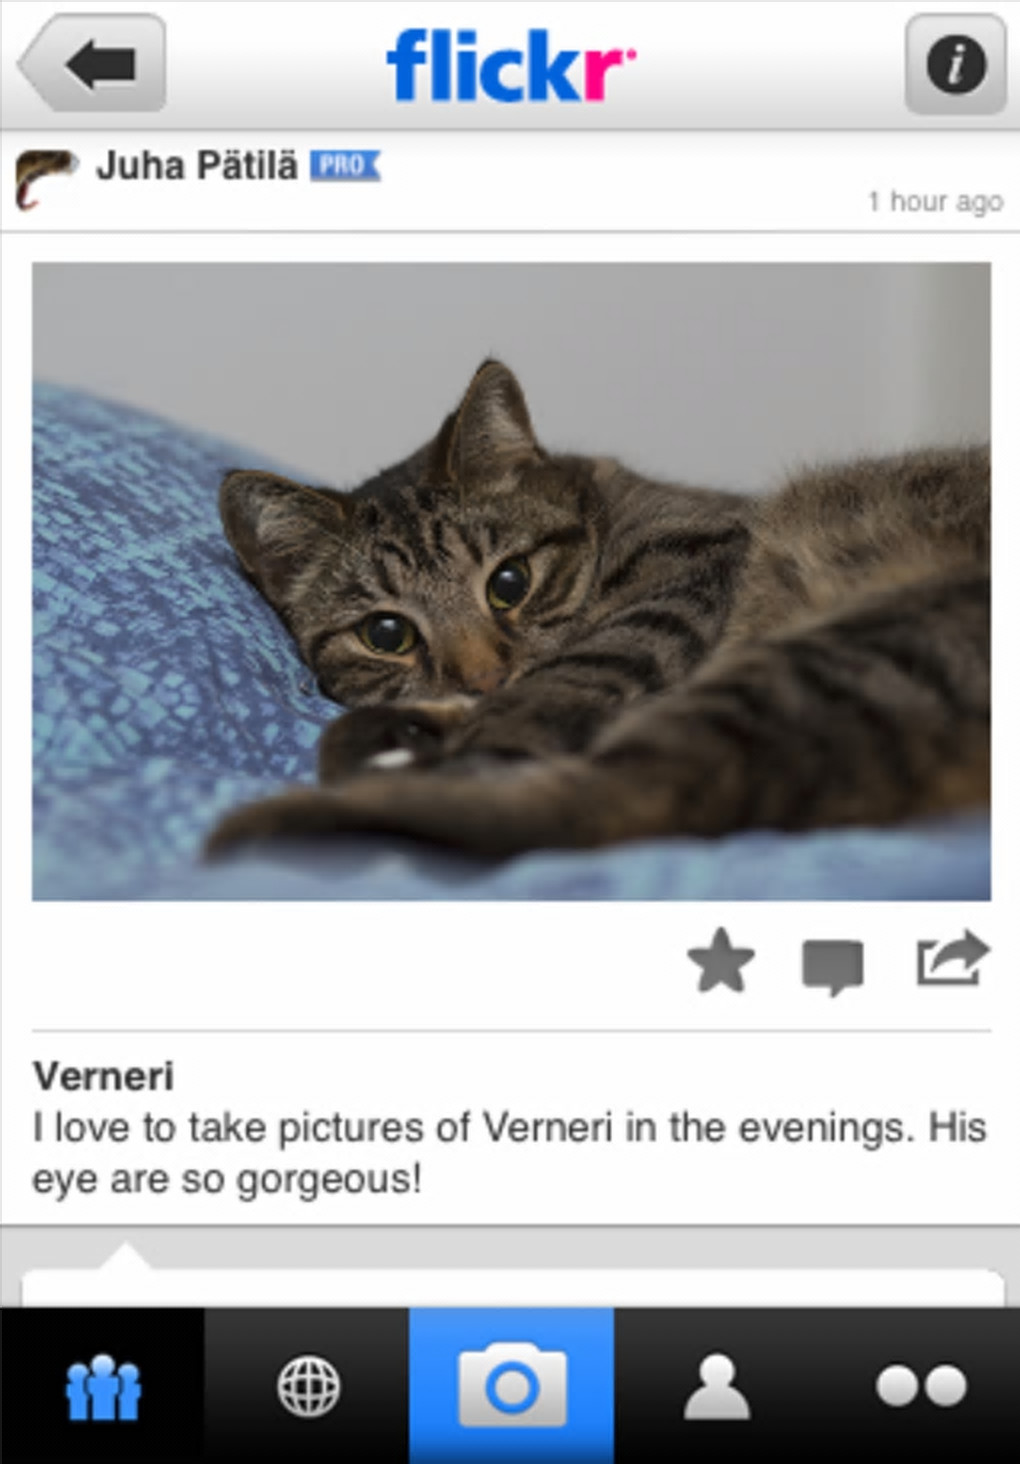This screenshot has height=1464, width=1020.
Task: Share the photo via arrow icon
Action: point(953,959)
